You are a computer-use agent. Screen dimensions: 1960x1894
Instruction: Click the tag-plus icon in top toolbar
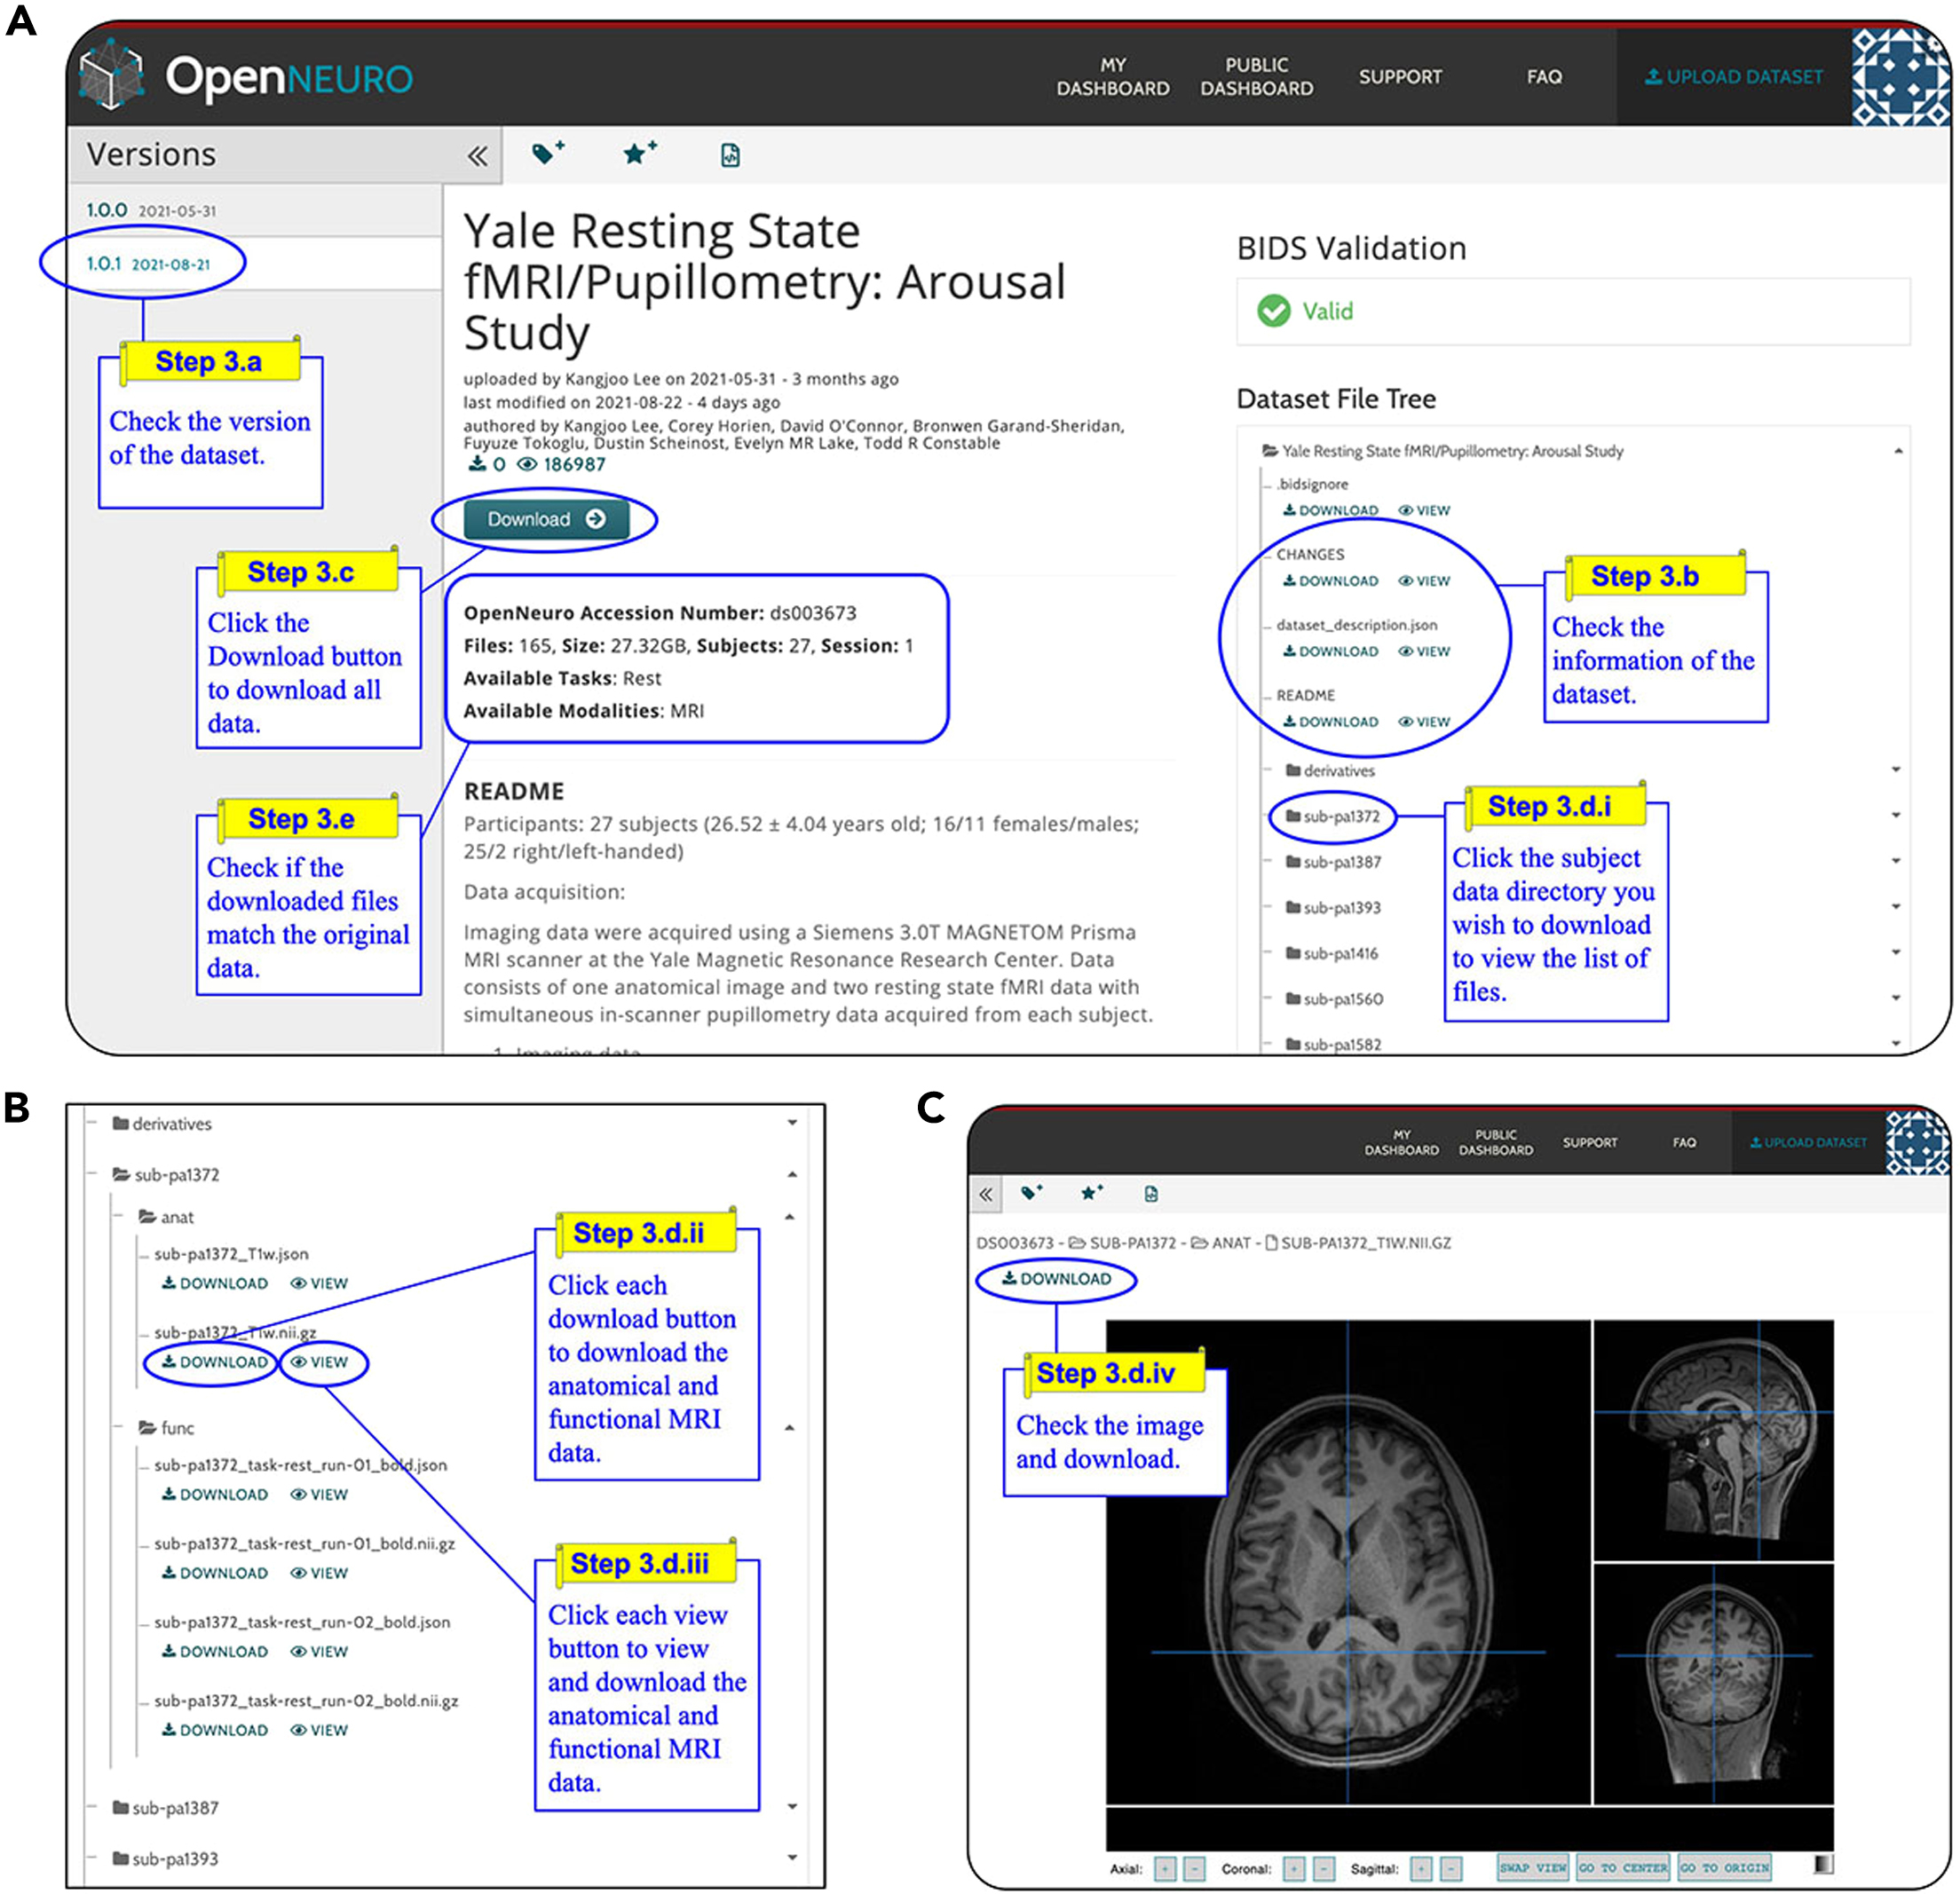click(x=547, y=154)
